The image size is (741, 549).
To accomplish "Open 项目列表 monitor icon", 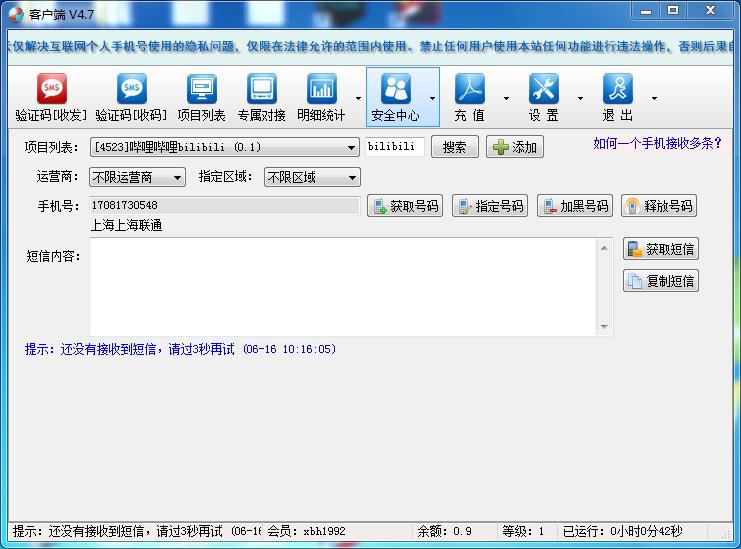I will click(x=202, y=88).
